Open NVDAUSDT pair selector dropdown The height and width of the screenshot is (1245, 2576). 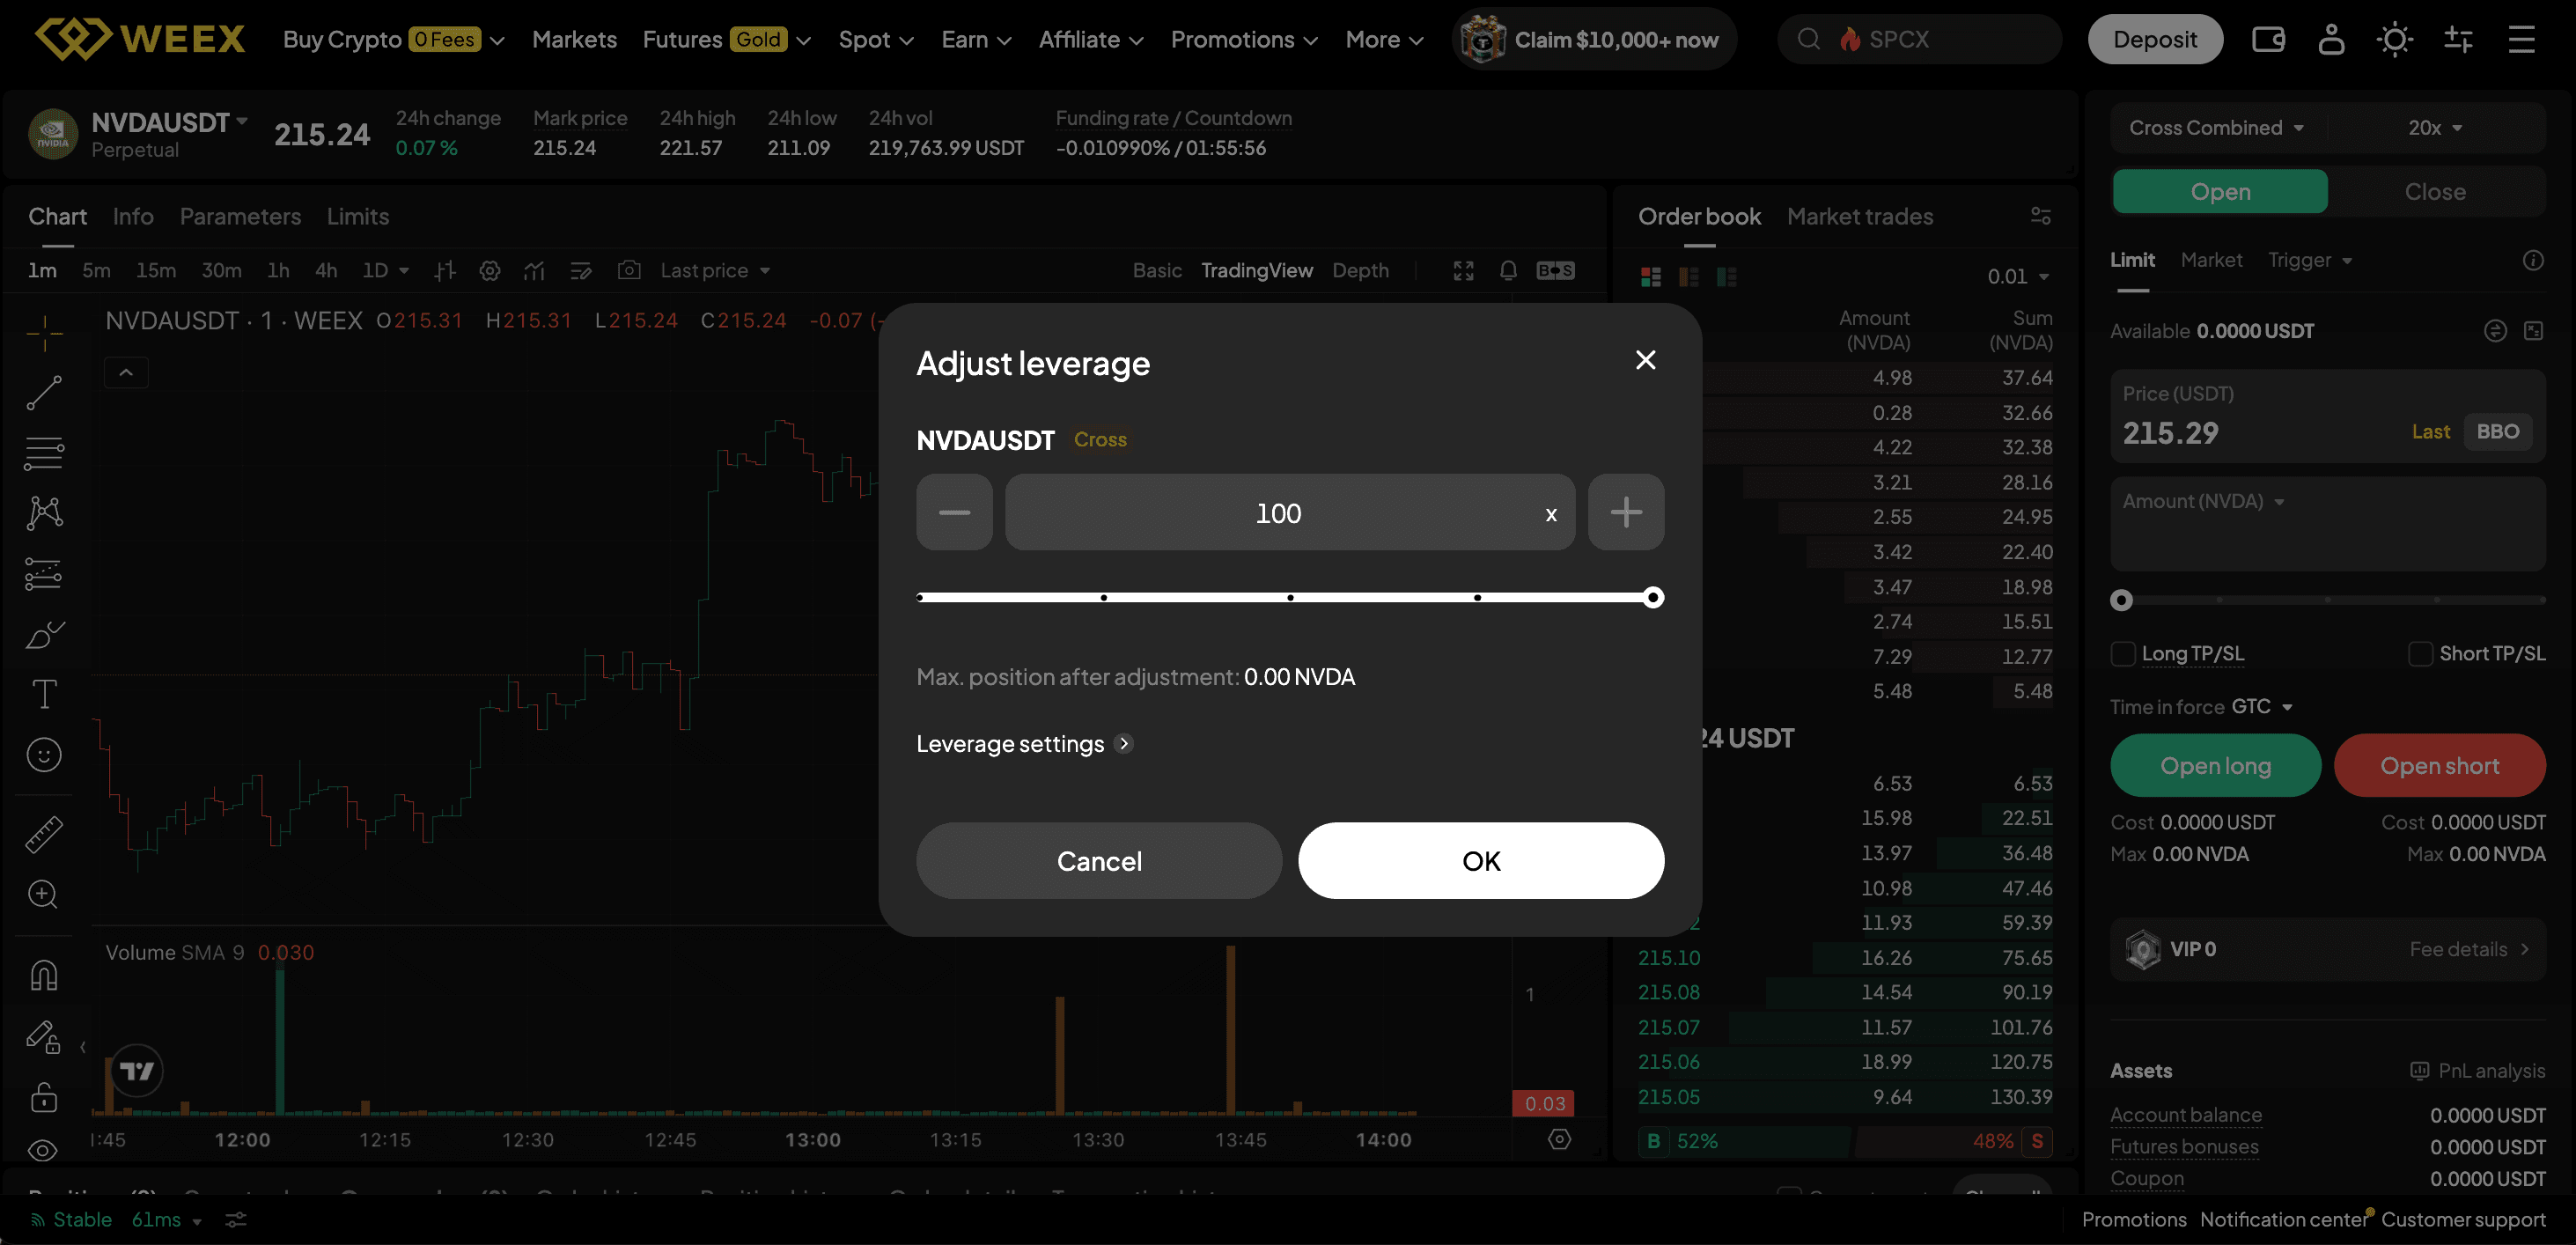coord(169,122)
